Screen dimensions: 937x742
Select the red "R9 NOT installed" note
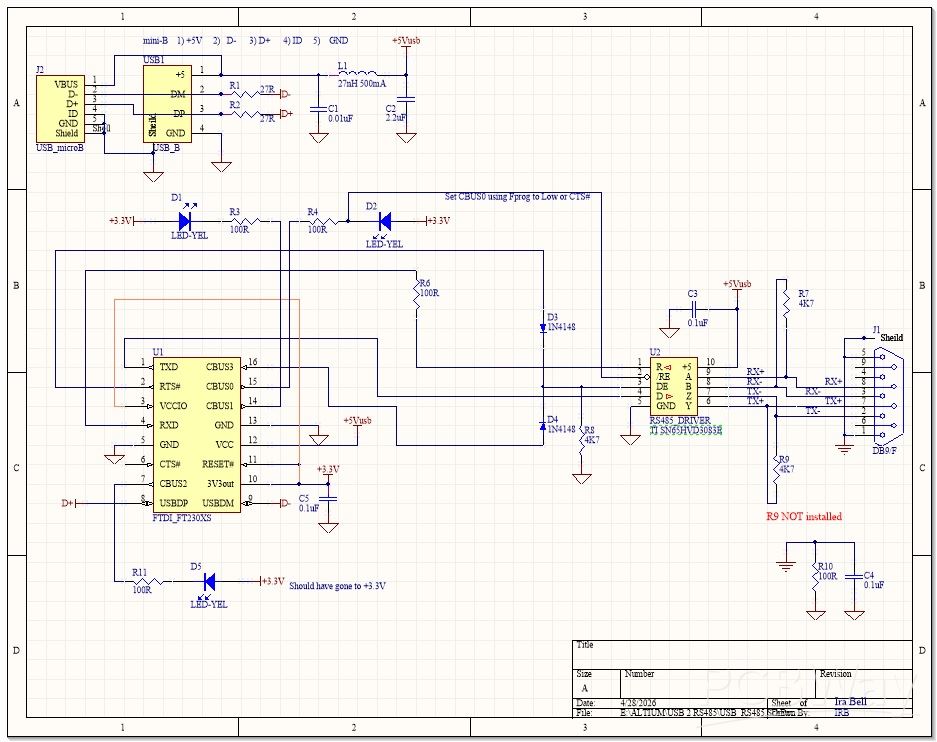[x=802, y=516]
